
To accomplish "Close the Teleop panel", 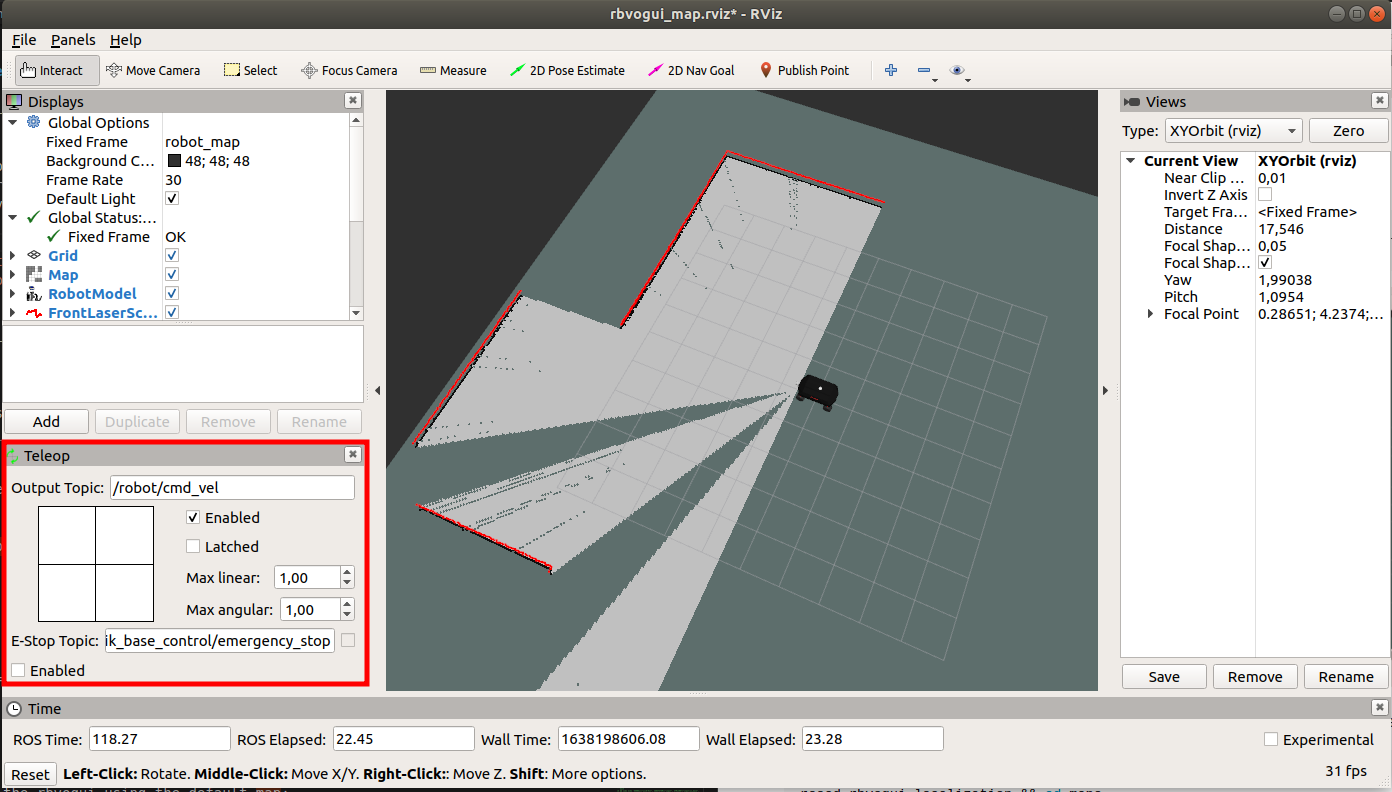I will pyautogui.click(x=353, y=454).
